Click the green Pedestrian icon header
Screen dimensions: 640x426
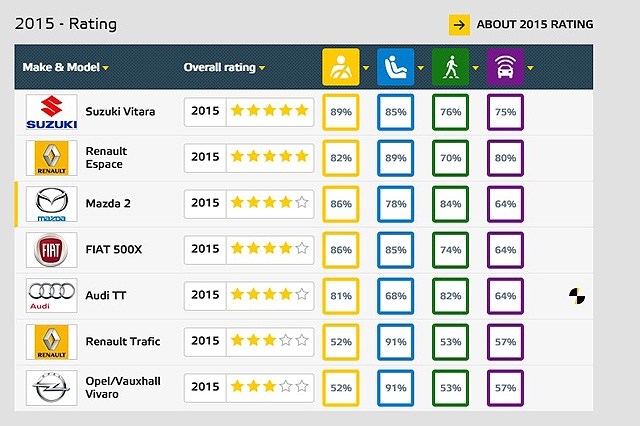(451, 67)
